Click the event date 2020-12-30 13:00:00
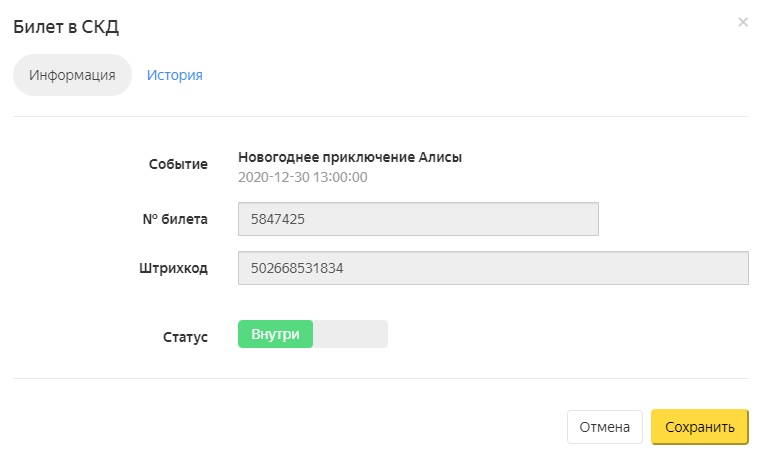Viewport: 759px width, 458px height. [x=303, y=177]
